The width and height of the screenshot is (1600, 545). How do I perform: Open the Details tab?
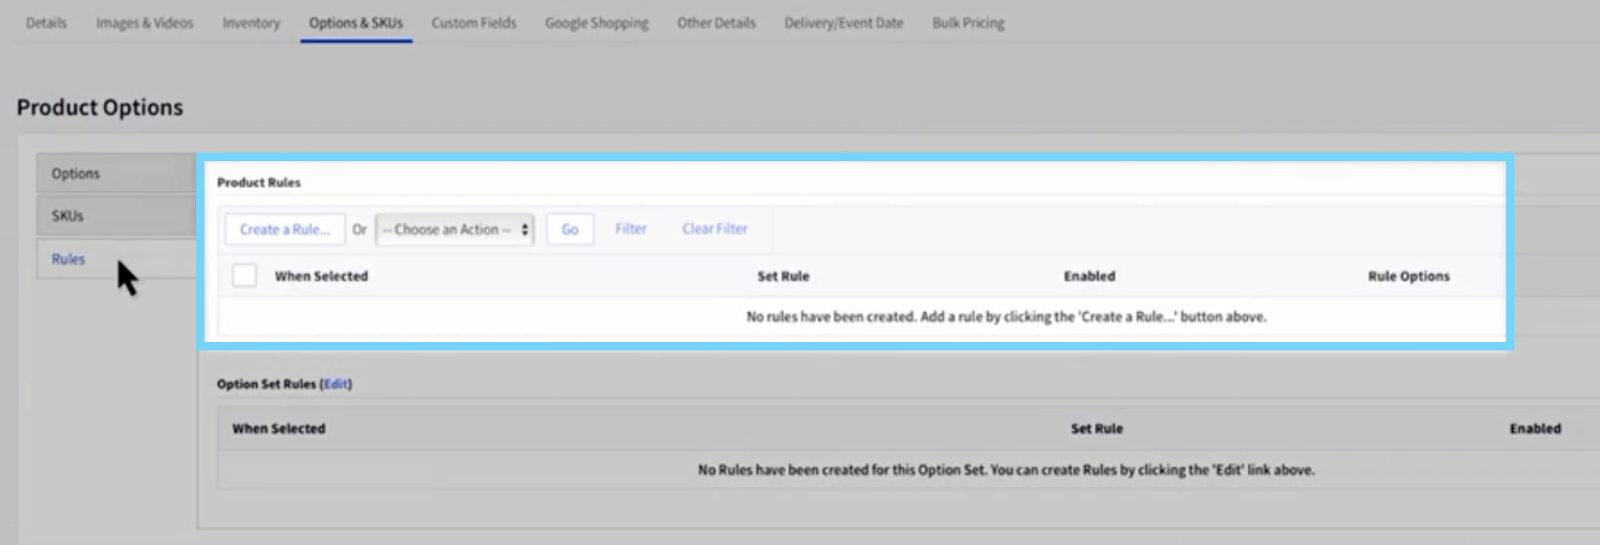click(46, 23)
